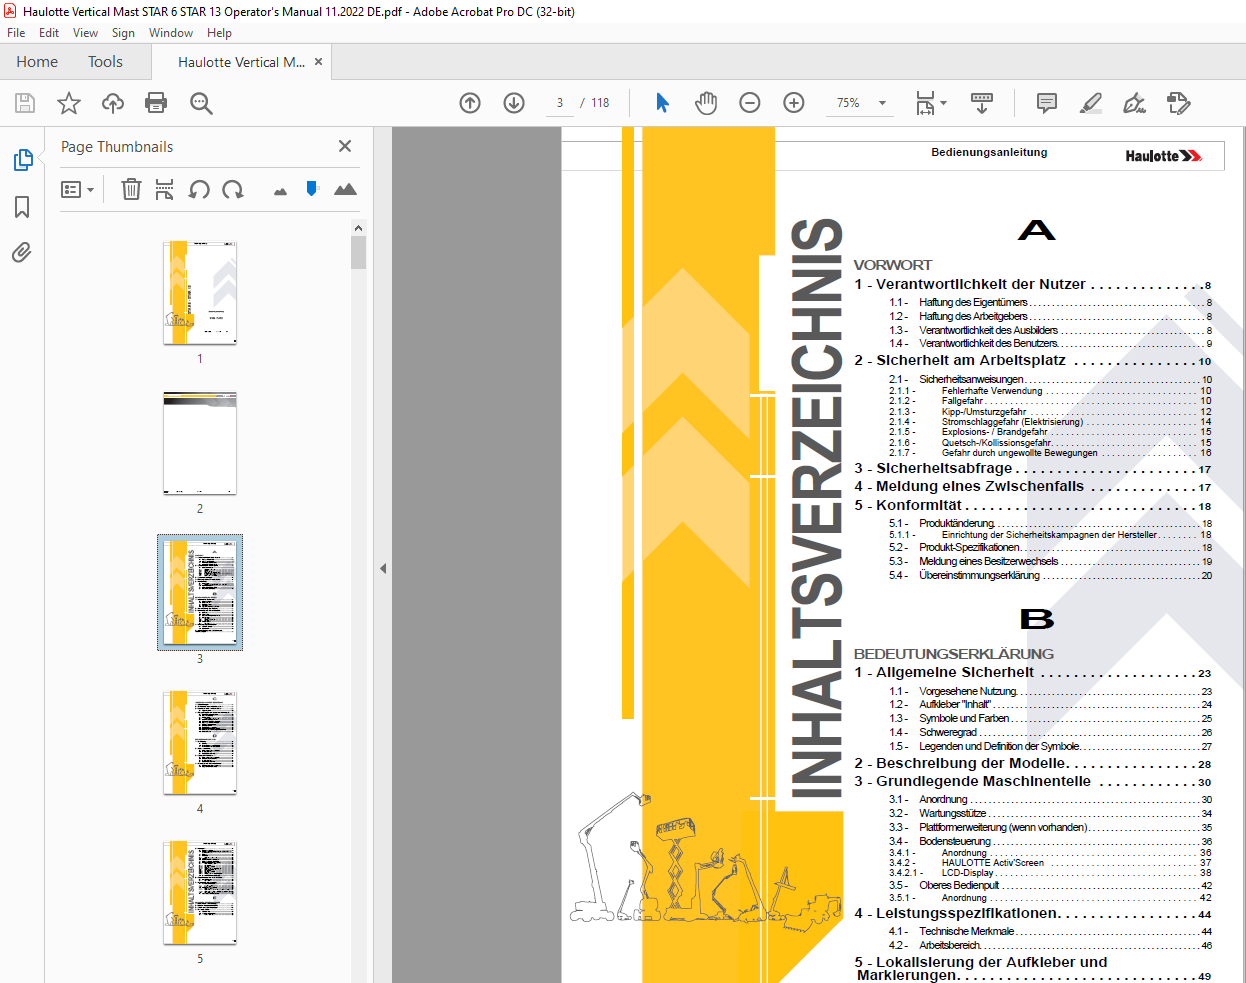
Task: Click '4 - Leistungsspezifikationen' entry
Action: pos(1032,914)
